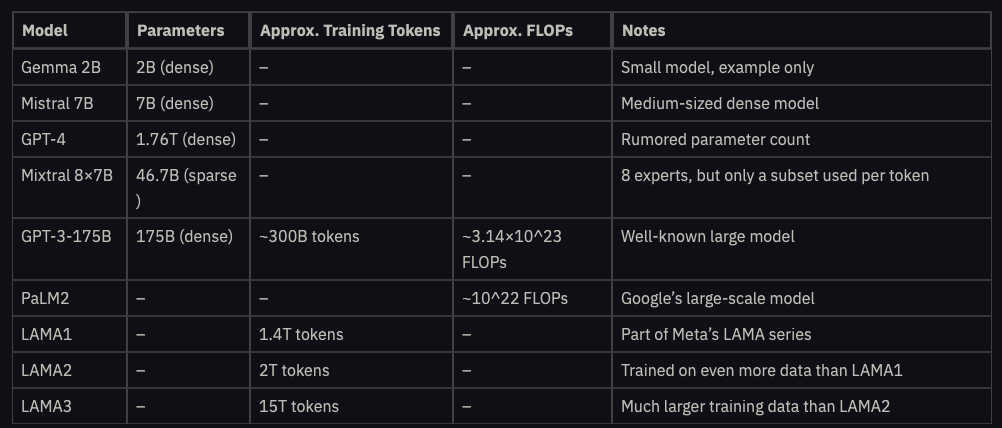Click the "Rumored parameter count" note
The height and width of the screenshot is (428, 1002).
[x=715, y=140]
